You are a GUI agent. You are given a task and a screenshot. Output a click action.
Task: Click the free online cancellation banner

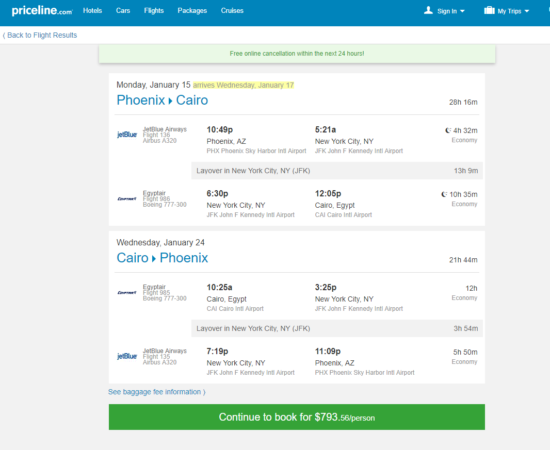pos(297,54)
